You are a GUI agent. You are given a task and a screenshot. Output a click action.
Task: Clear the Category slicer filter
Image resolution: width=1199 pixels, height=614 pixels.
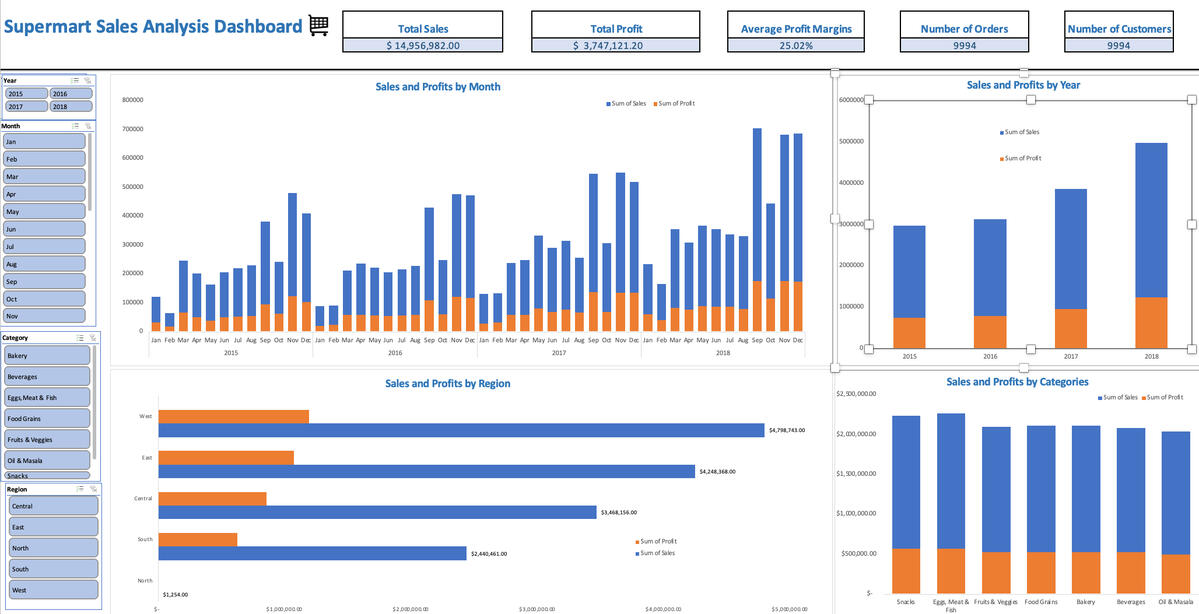92,338
